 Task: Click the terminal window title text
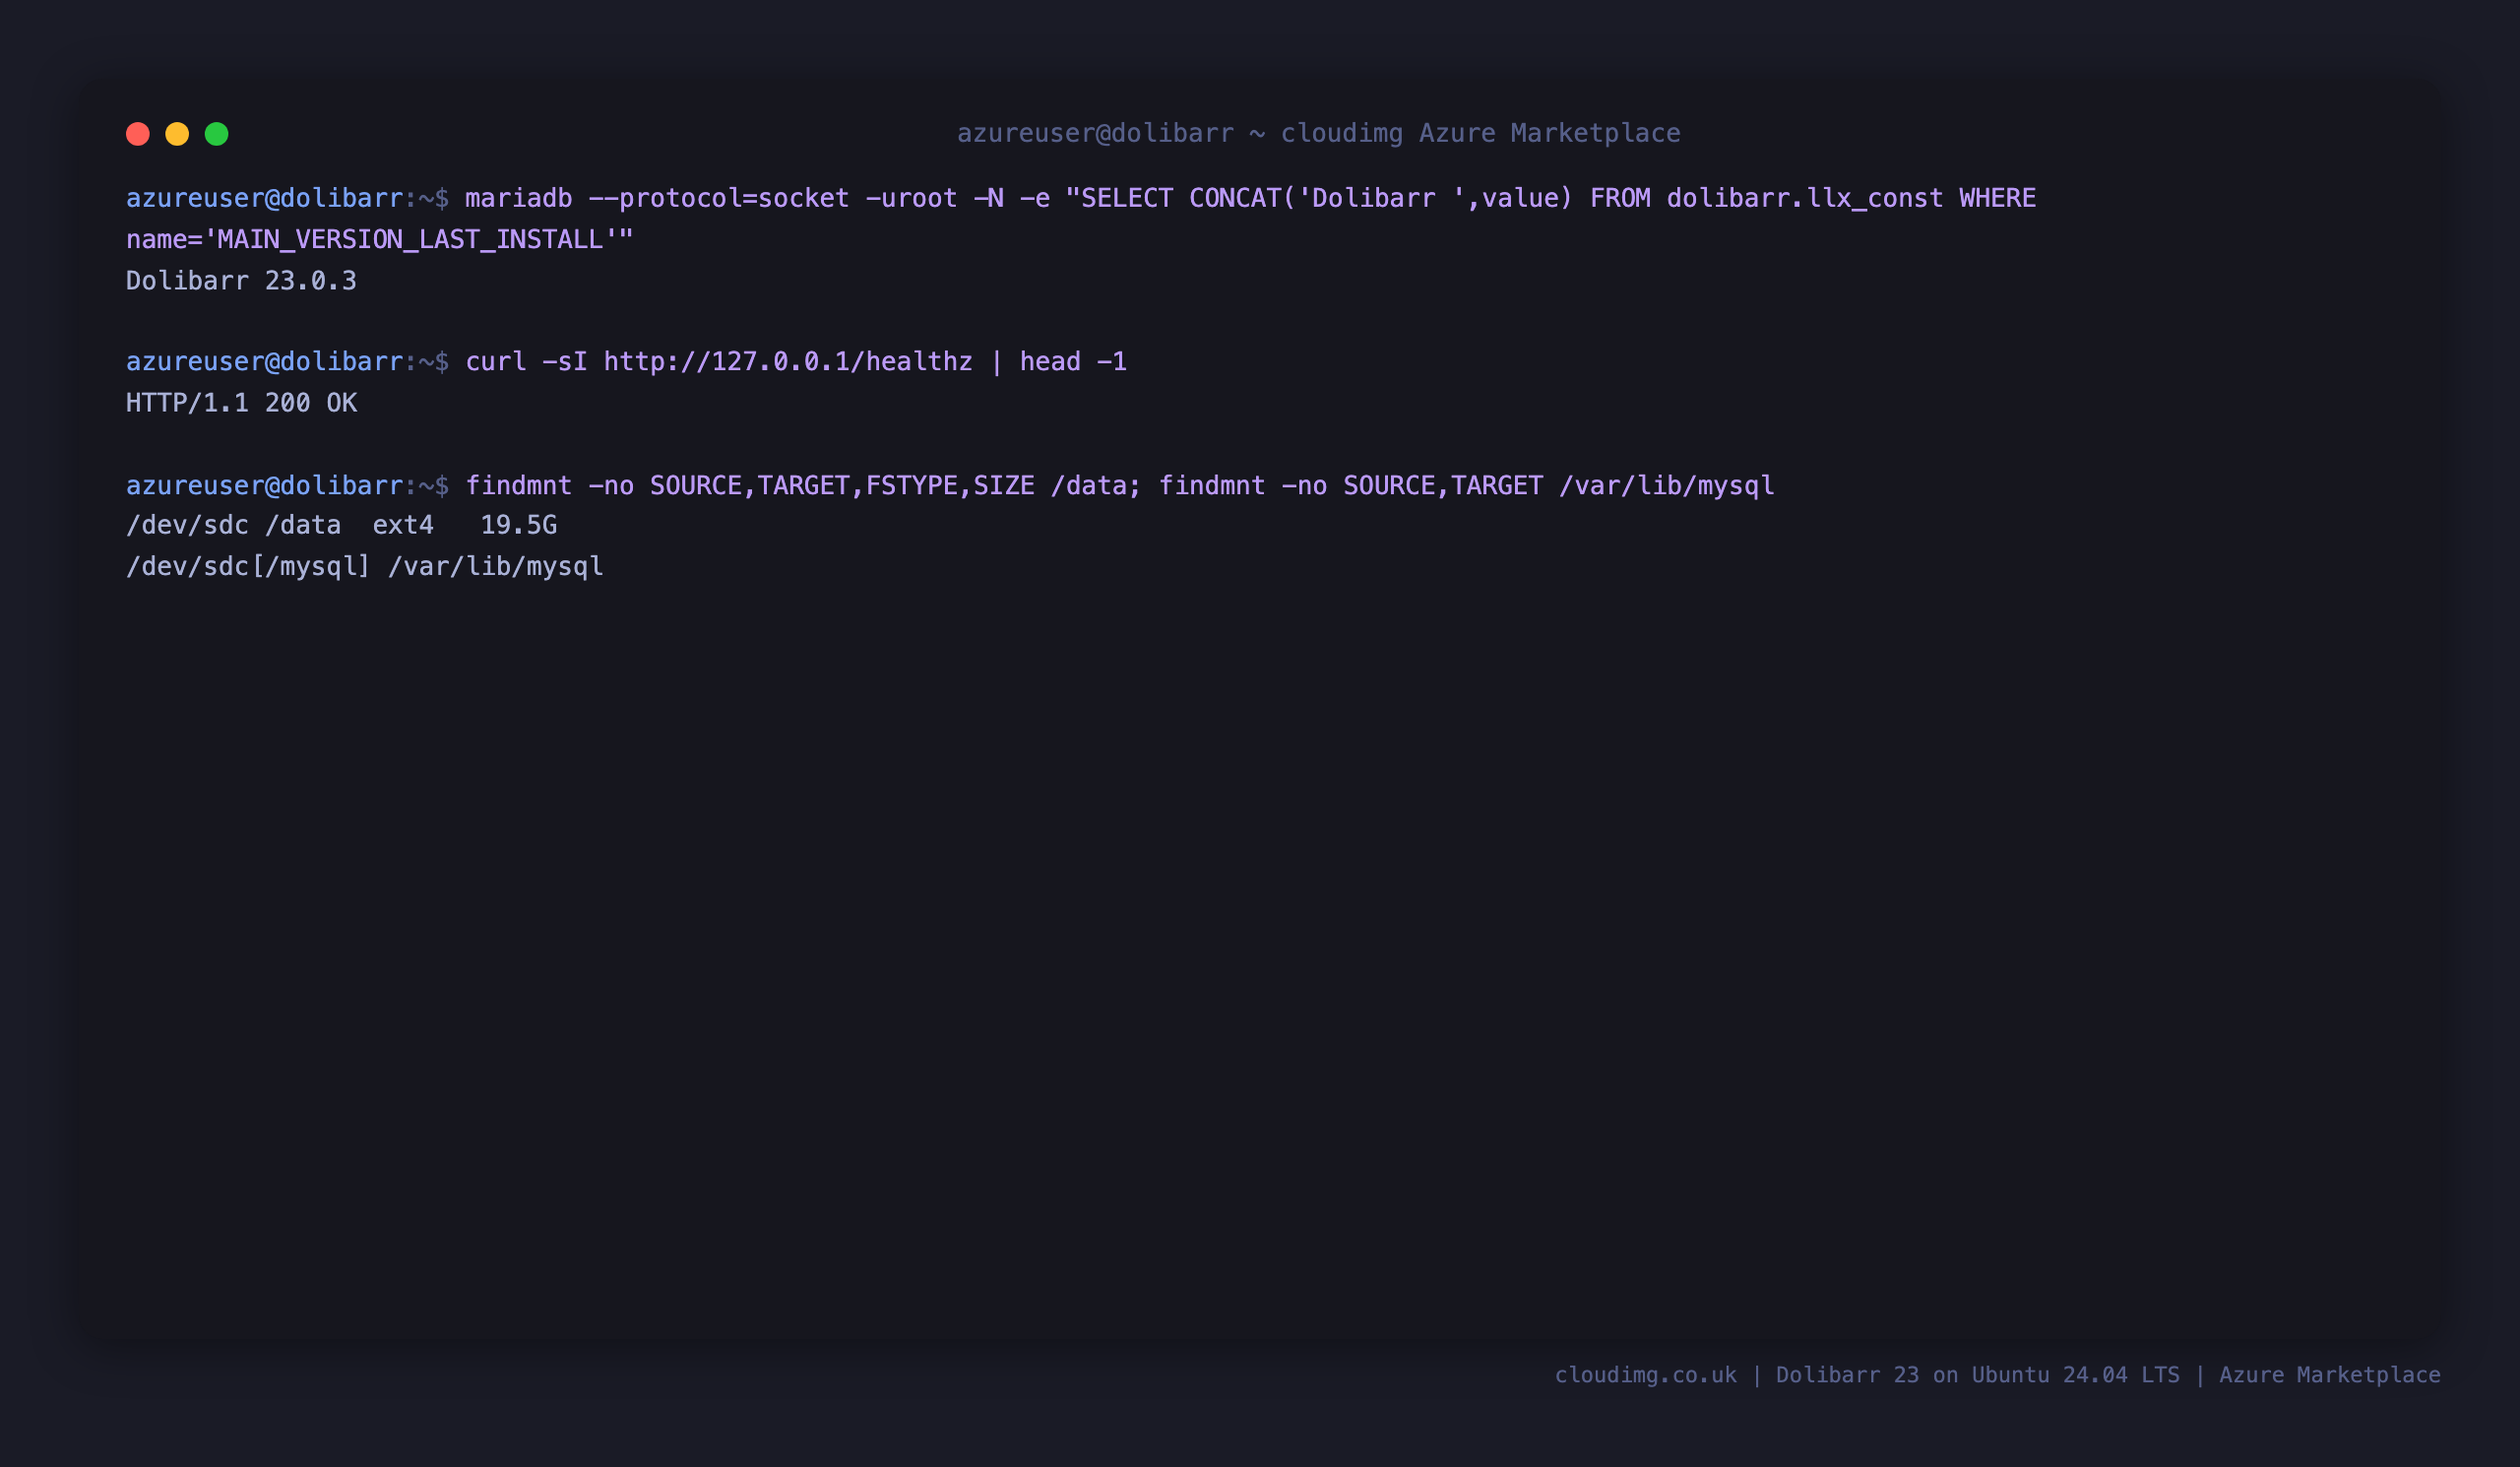point(1319,133)
